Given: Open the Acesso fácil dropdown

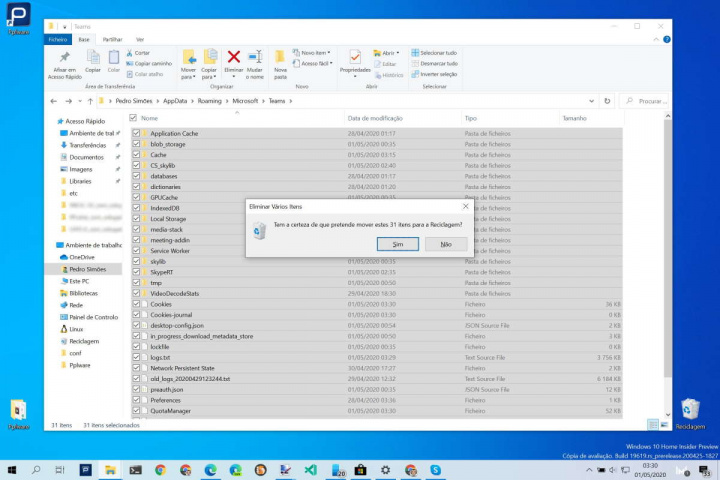Looking at the screenshot, I should pyautogui.click(x=315, y=62).
